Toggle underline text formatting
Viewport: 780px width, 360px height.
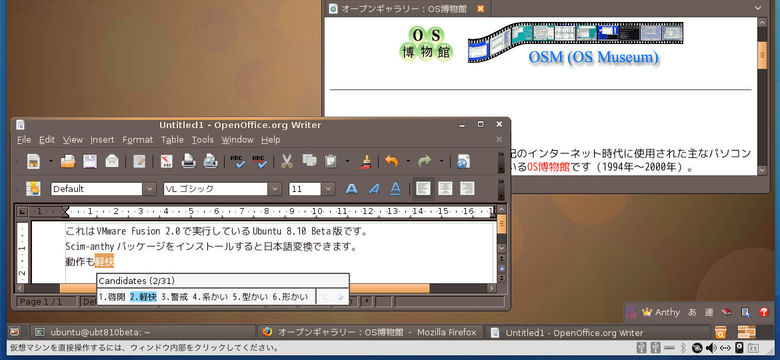point(395,188)
